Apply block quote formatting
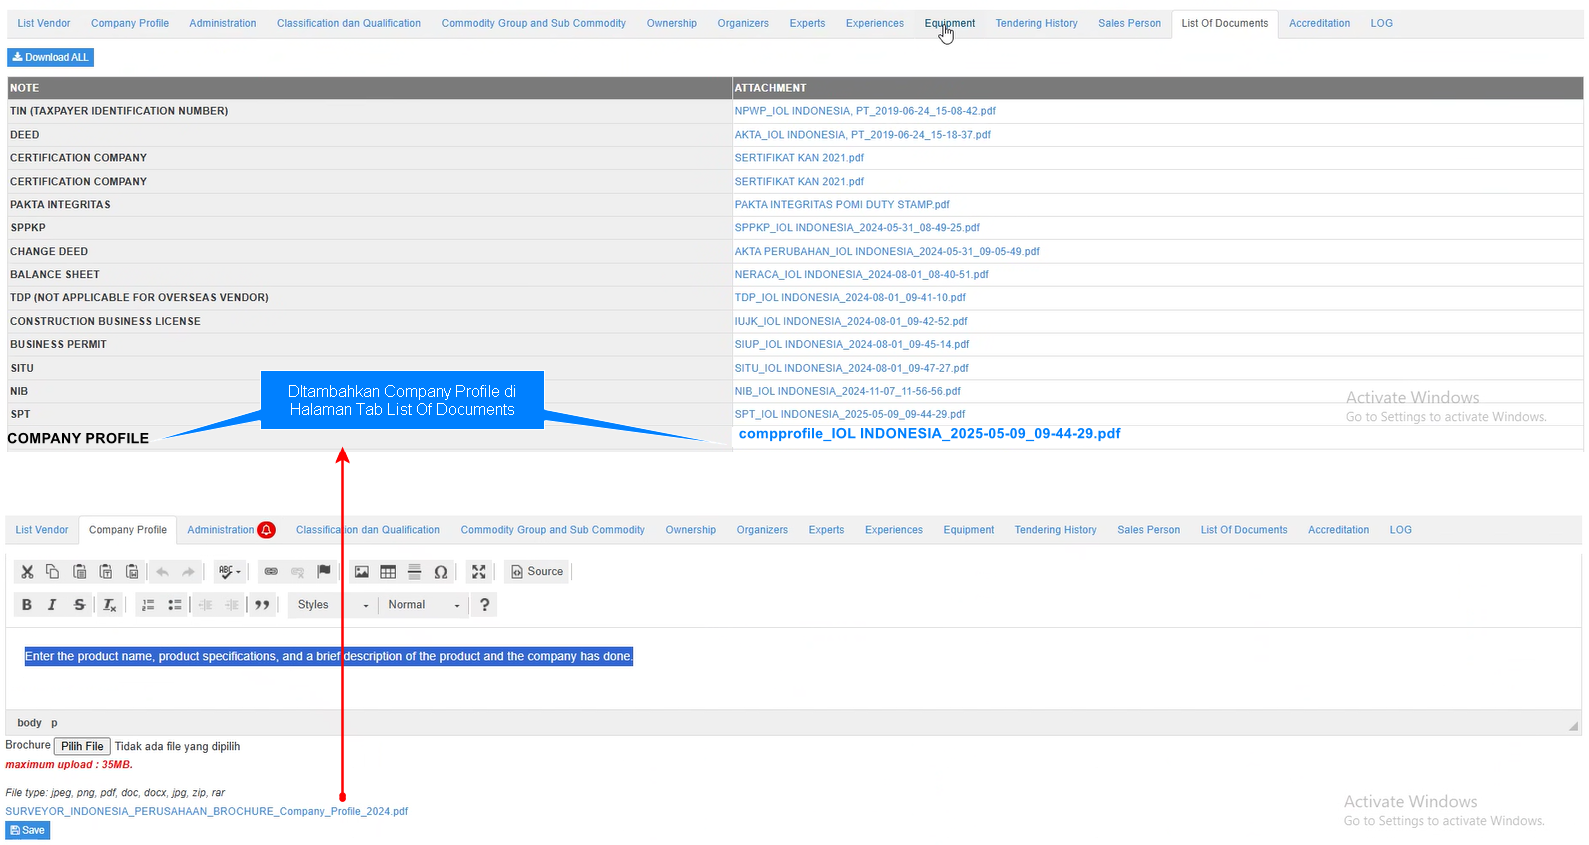This screenshot has height=845, width=1589. tap(262, 605)
